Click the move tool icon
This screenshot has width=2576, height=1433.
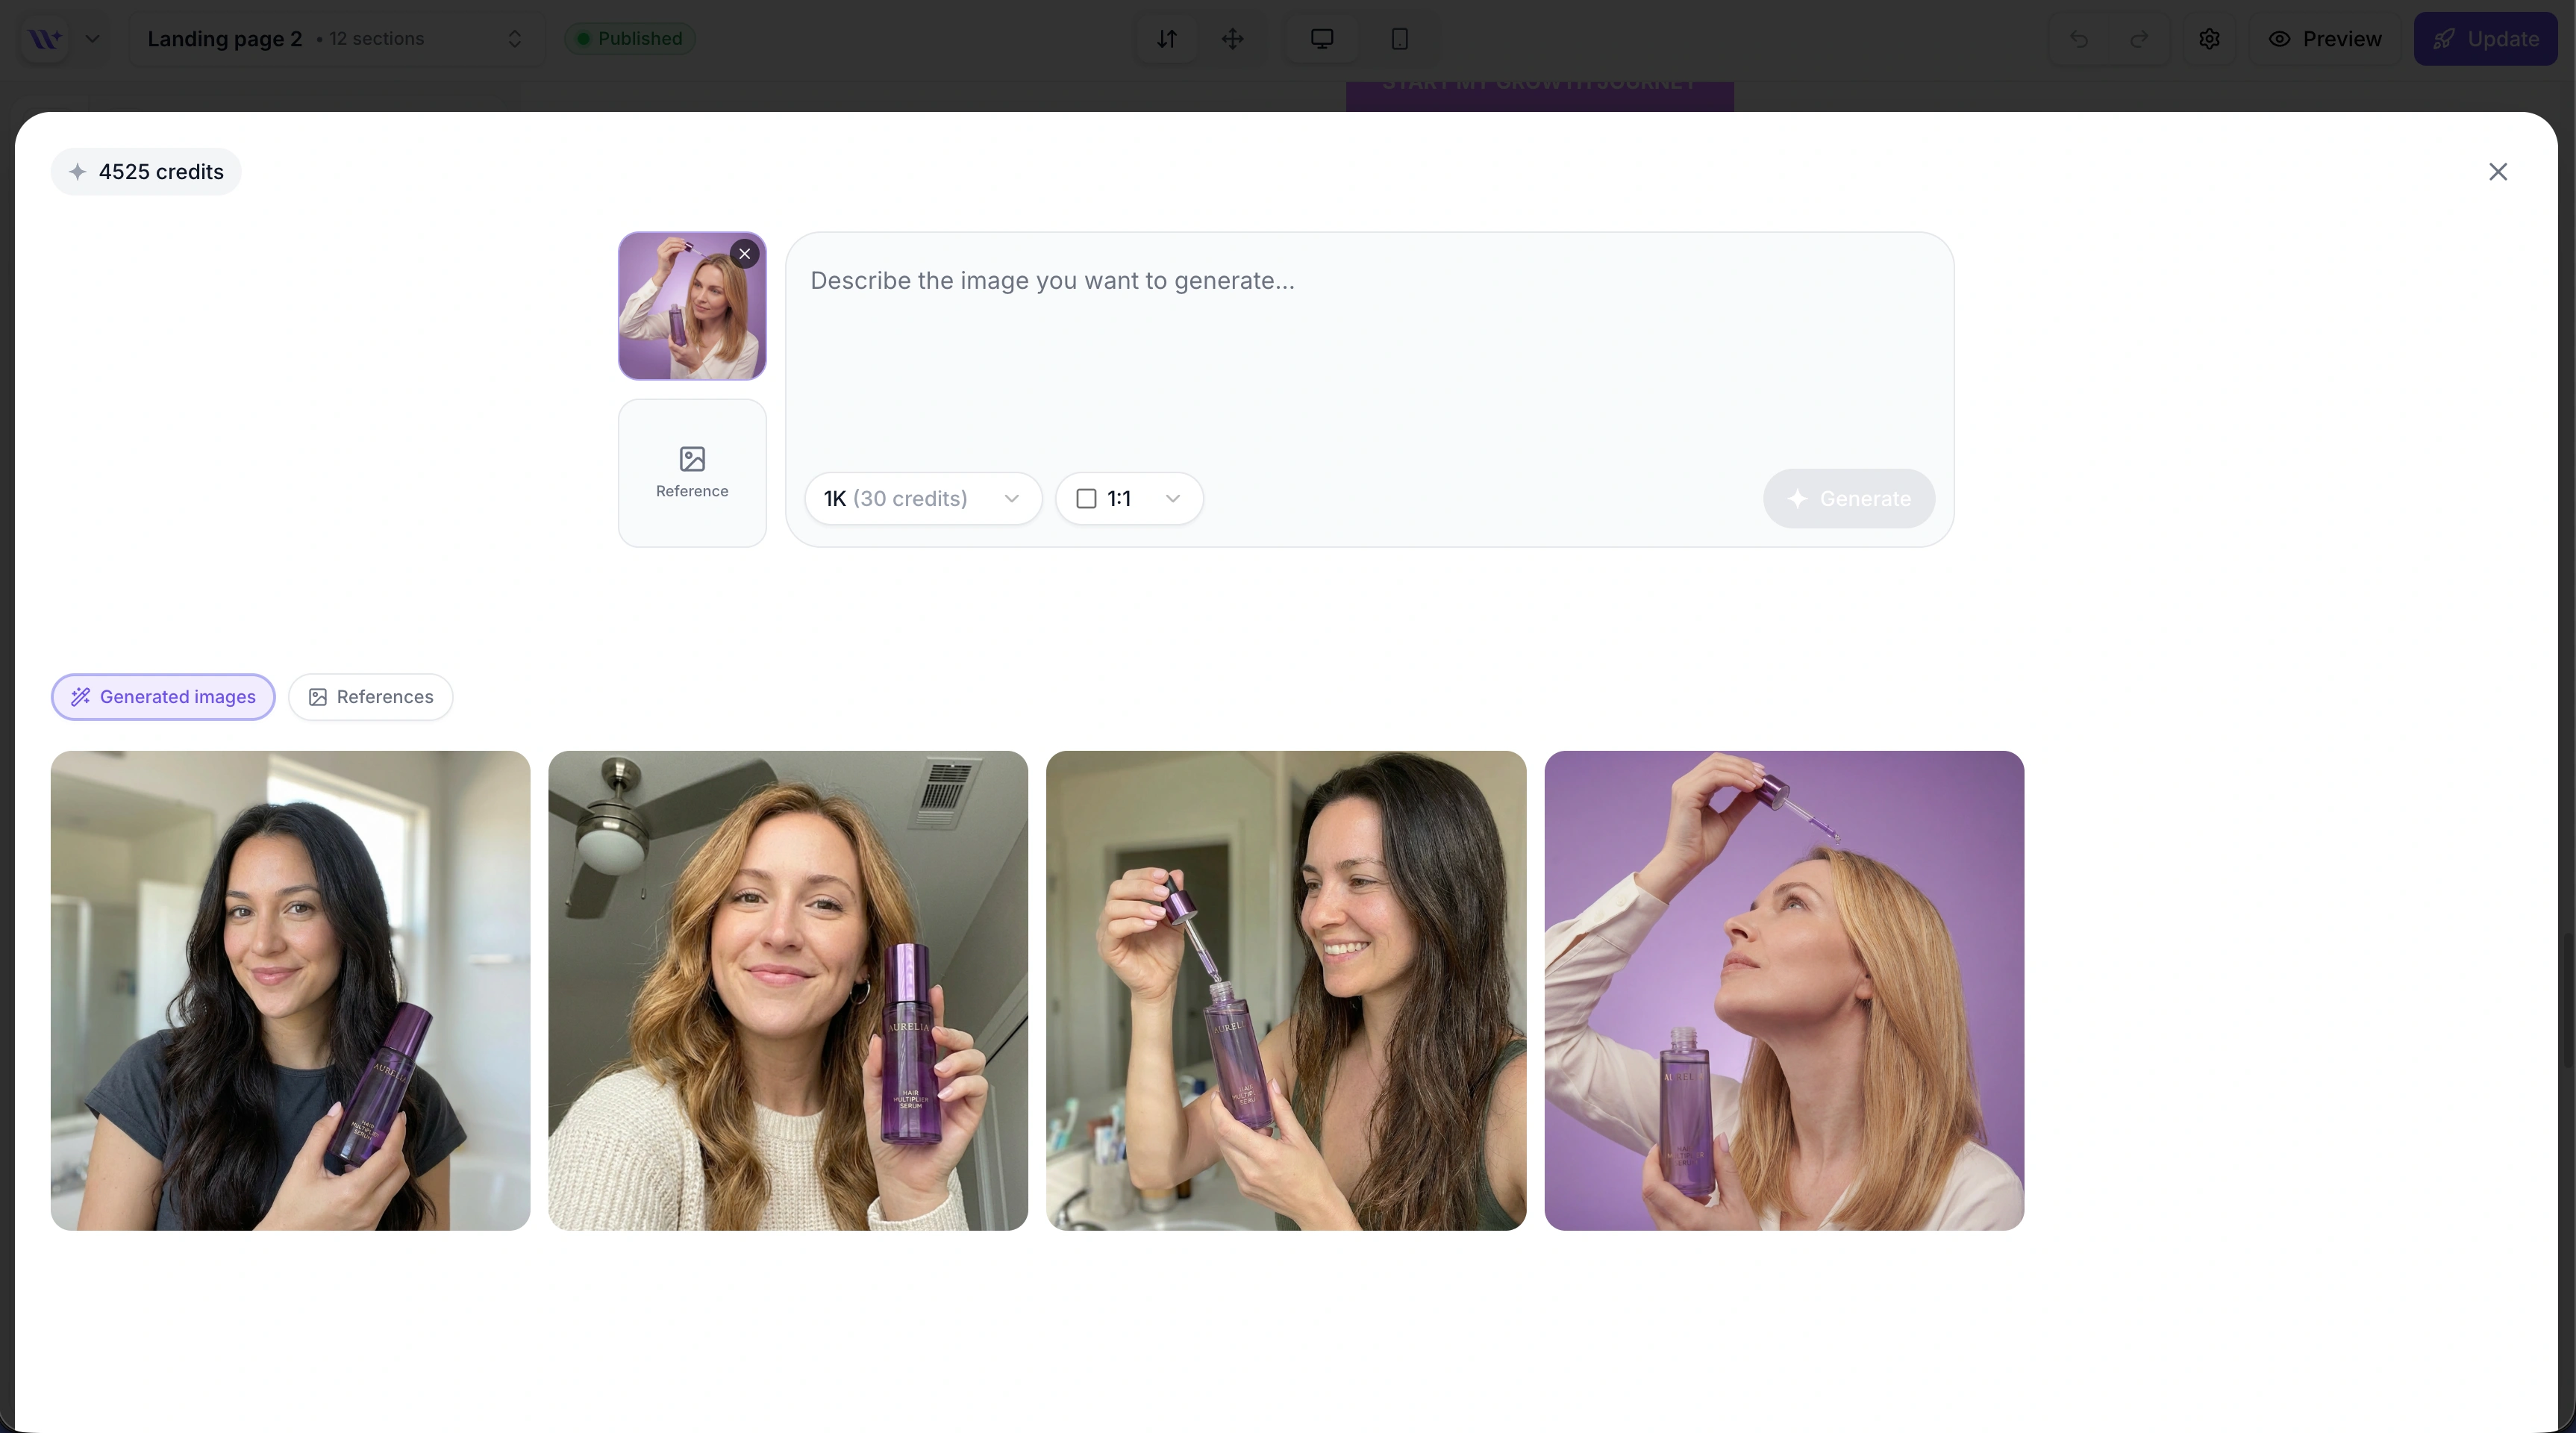pos(1232,39)
